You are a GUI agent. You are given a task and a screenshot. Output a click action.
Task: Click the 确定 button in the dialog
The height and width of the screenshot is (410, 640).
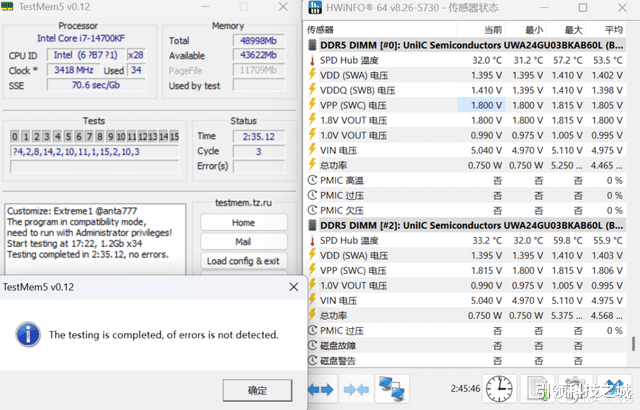click(257, 390)
